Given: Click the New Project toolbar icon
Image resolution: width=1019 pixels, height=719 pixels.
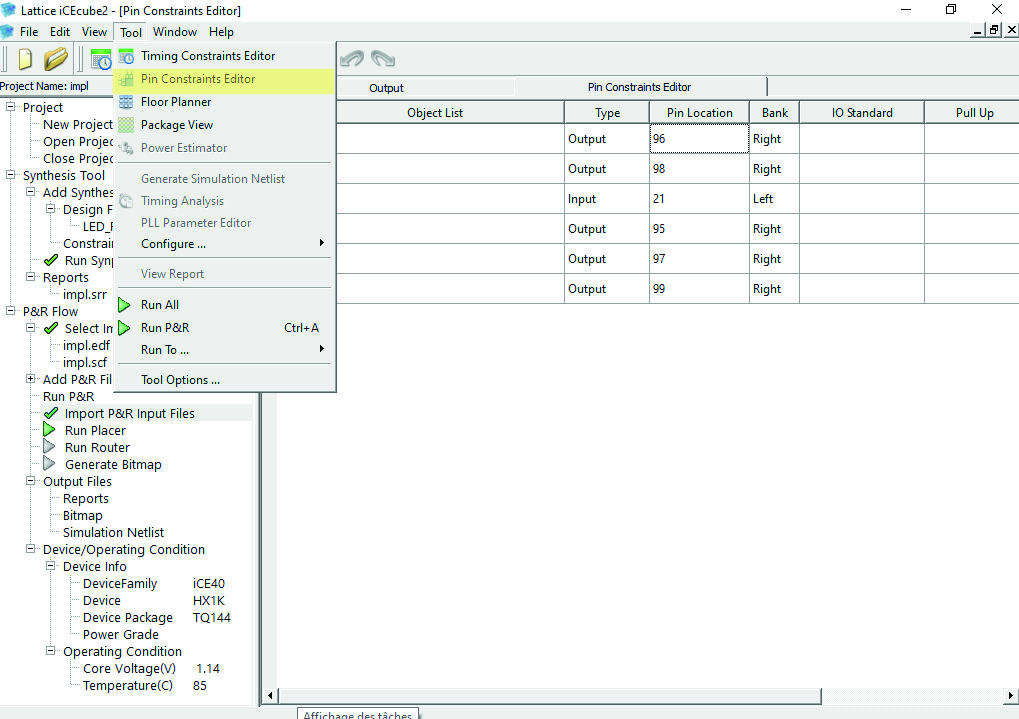Looking at the screenshot, I should [x=25, y=59].
